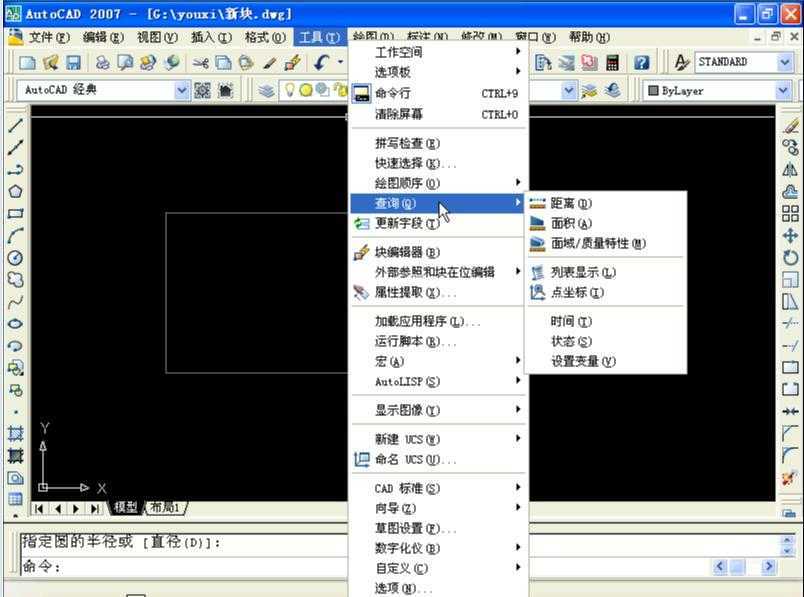Select the Spline draw tool
The height and width of the screenshot is (597, 804).
click(15, 302)
